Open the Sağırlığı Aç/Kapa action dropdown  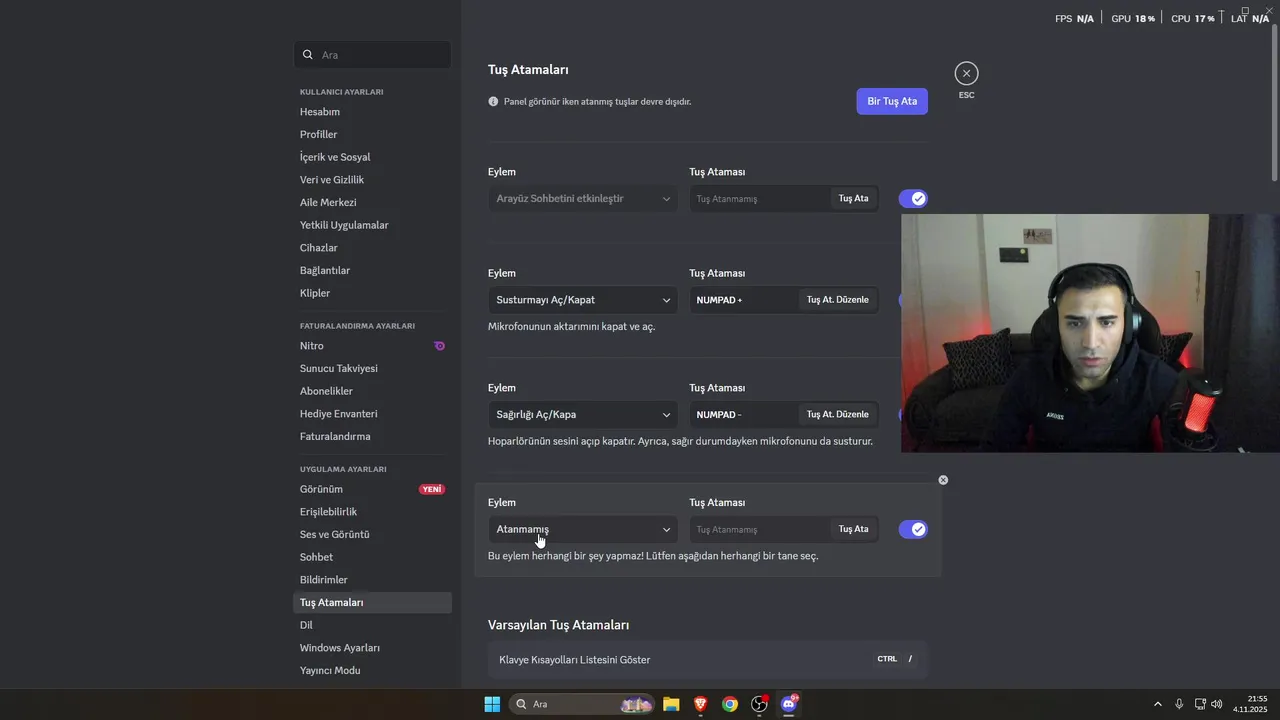tap(583, 414)
